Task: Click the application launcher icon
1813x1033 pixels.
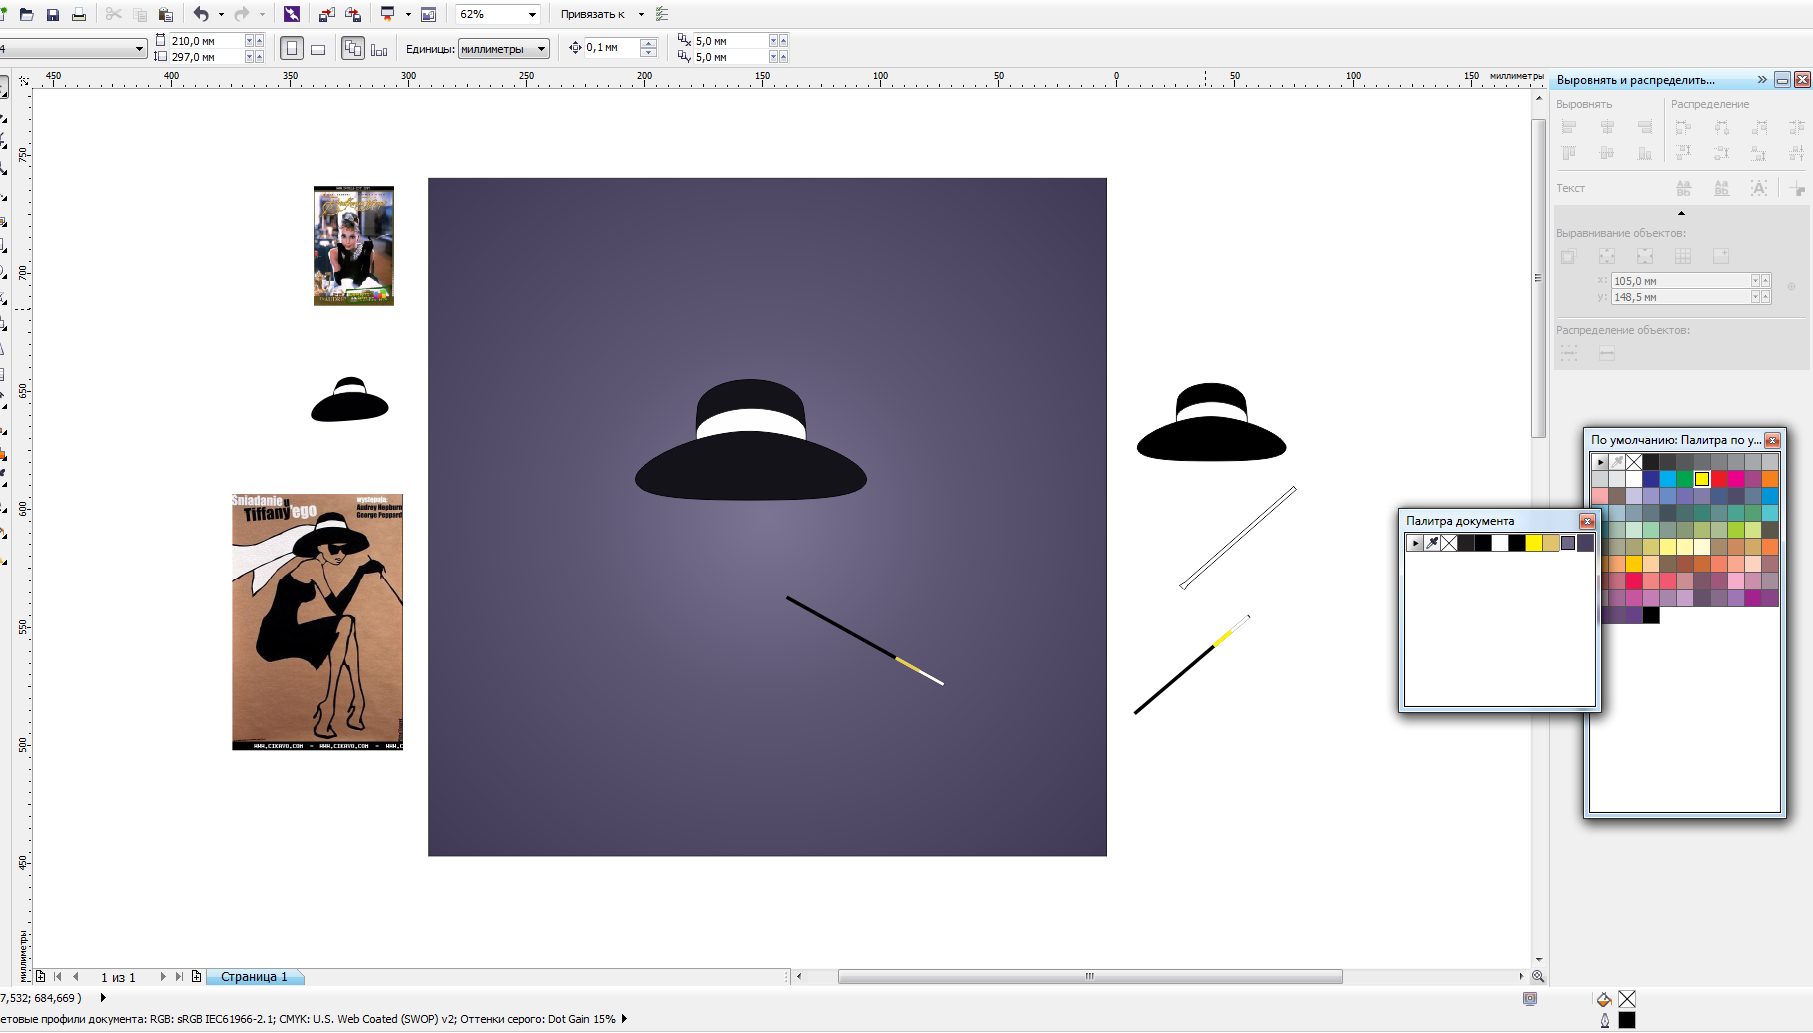Action: [388, 14]
